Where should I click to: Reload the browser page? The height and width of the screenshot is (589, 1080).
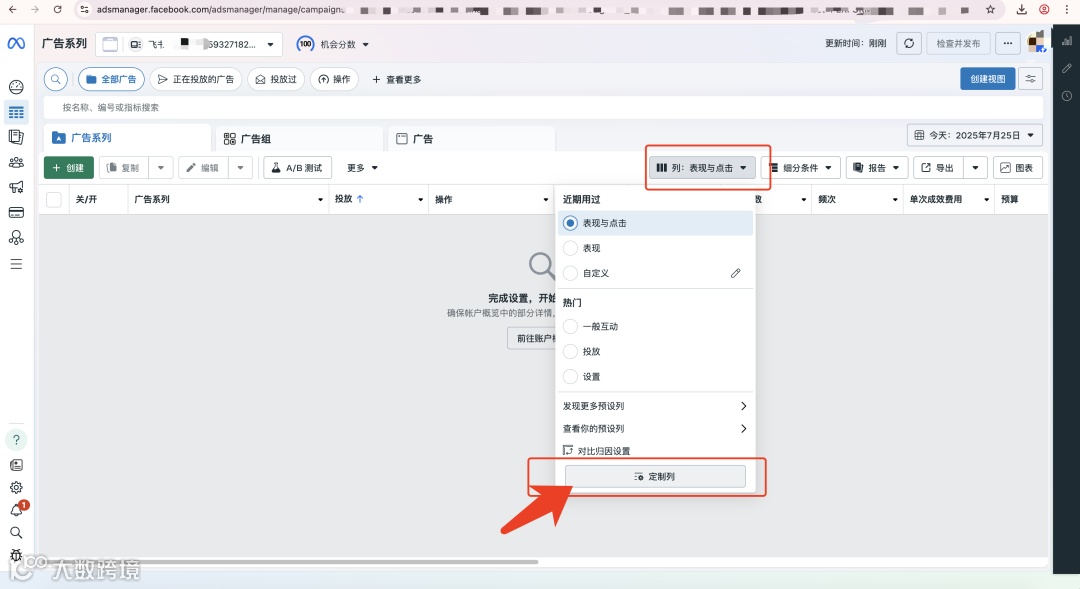click(57, 10)
